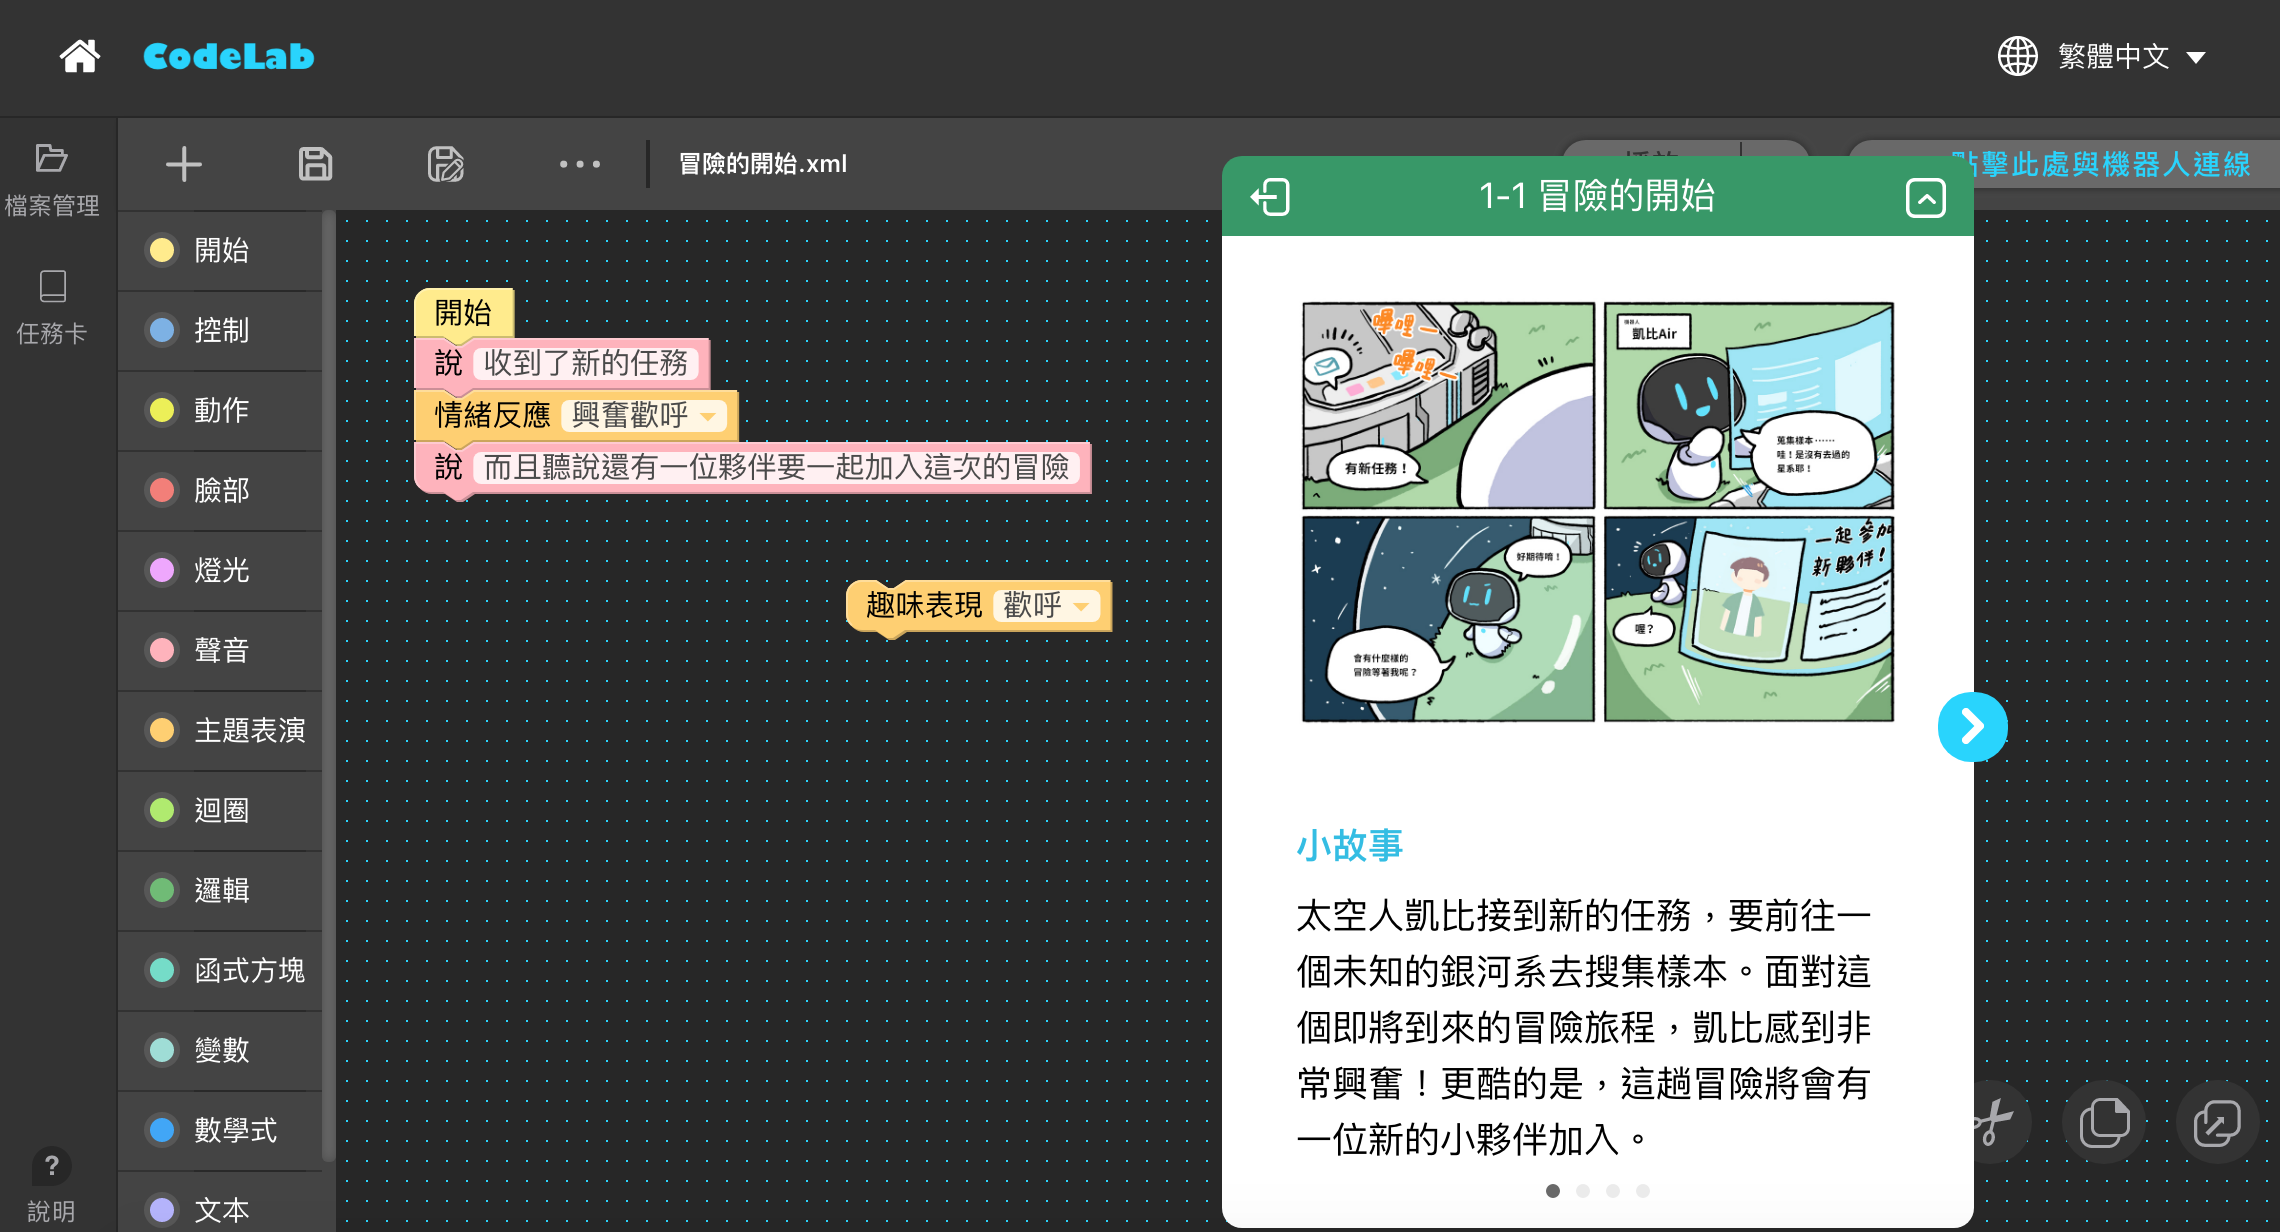Viewport: 2280px width, 1232px height.
Task: Select the 燈光 block category
Action: coord(221,570)
